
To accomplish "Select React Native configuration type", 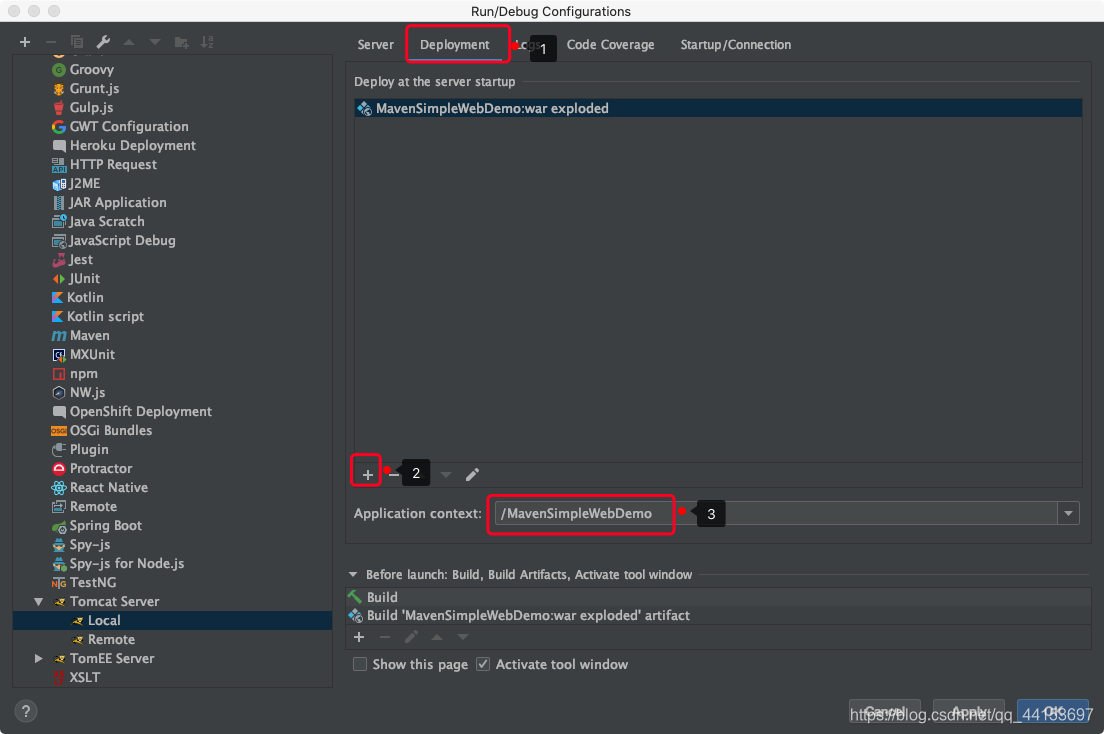I will (108, 487).
